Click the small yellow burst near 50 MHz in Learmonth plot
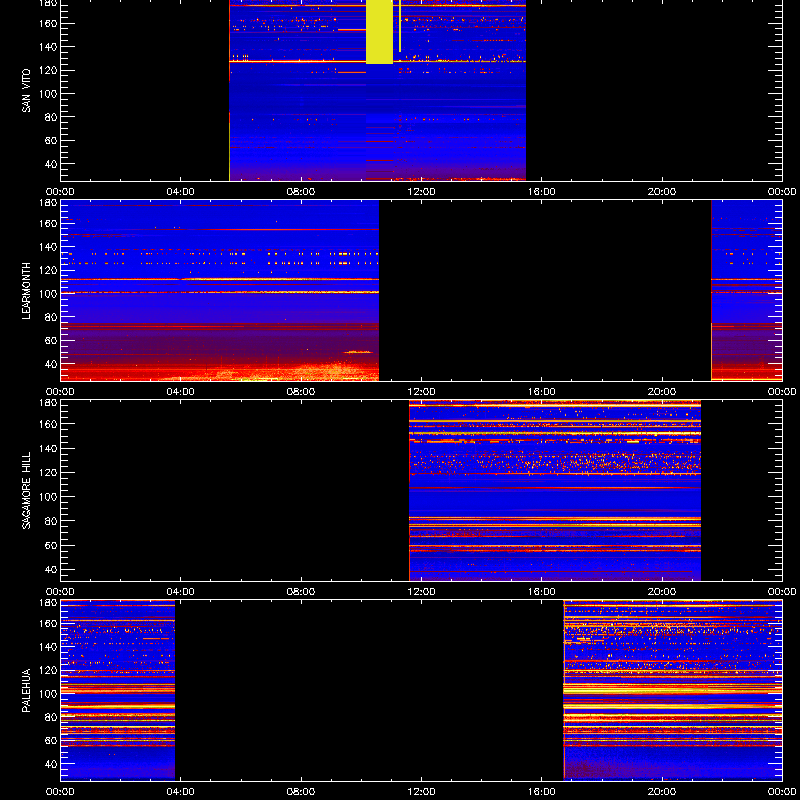 tap(358, 352)
